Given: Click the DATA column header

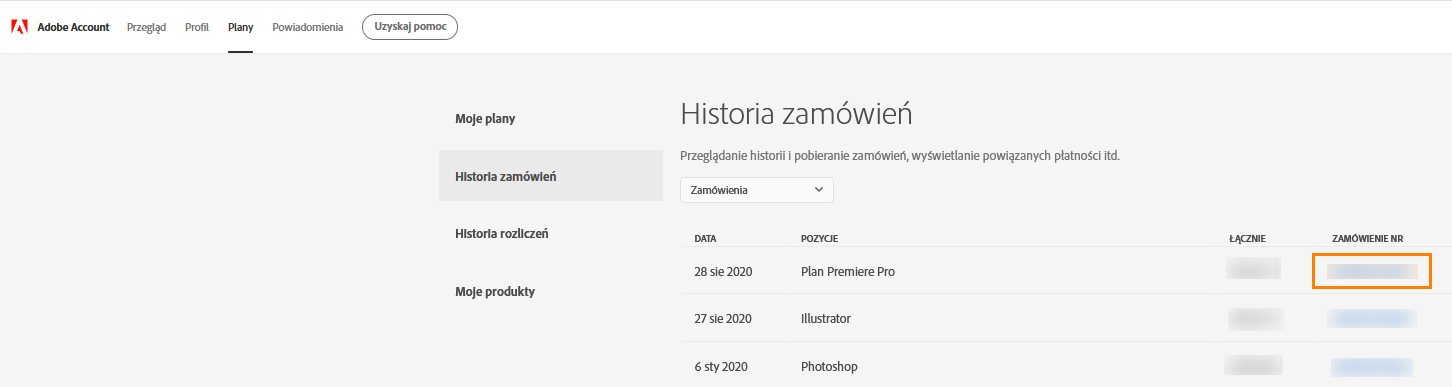Looking at the screenshot, I should (x=705, y=239).
